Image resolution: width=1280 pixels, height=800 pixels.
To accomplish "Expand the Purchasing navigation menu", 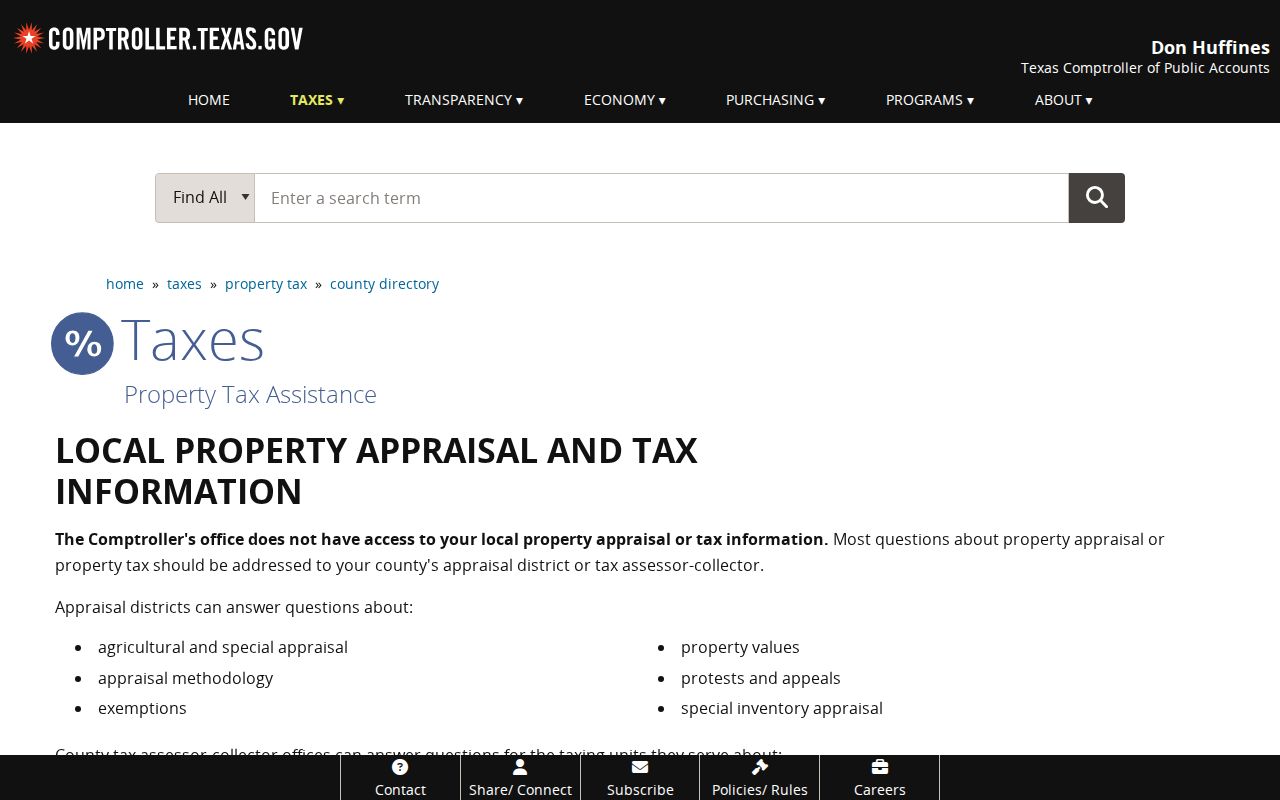I will click(776, 100).
